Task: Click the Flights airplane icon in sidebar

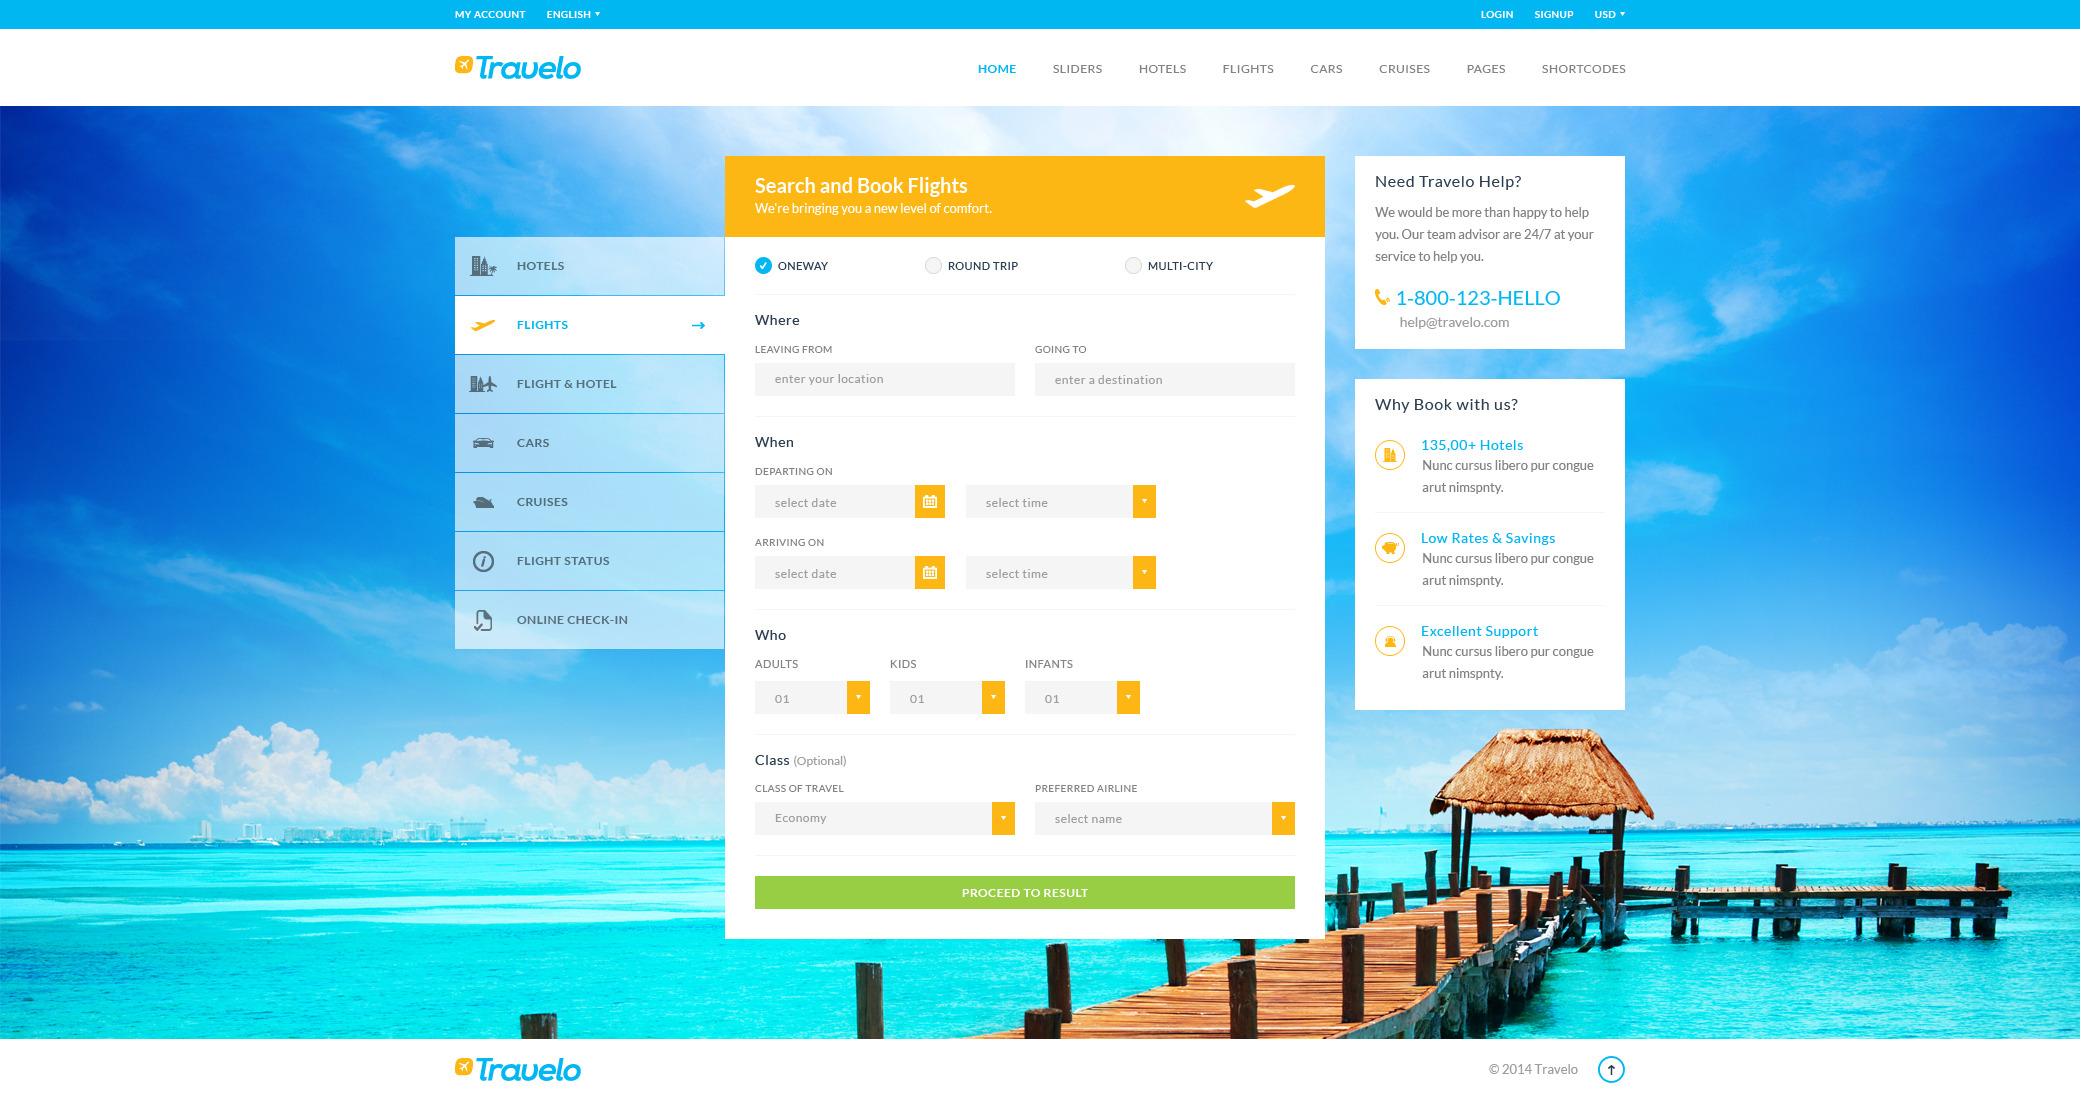Action: click(483, 324)
